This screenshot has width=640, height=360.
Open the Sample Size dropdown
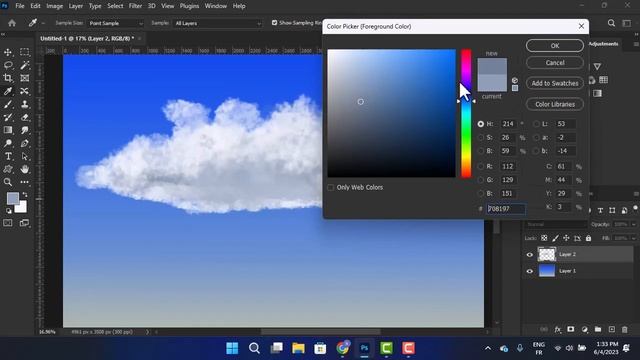[x=116, y=23]
